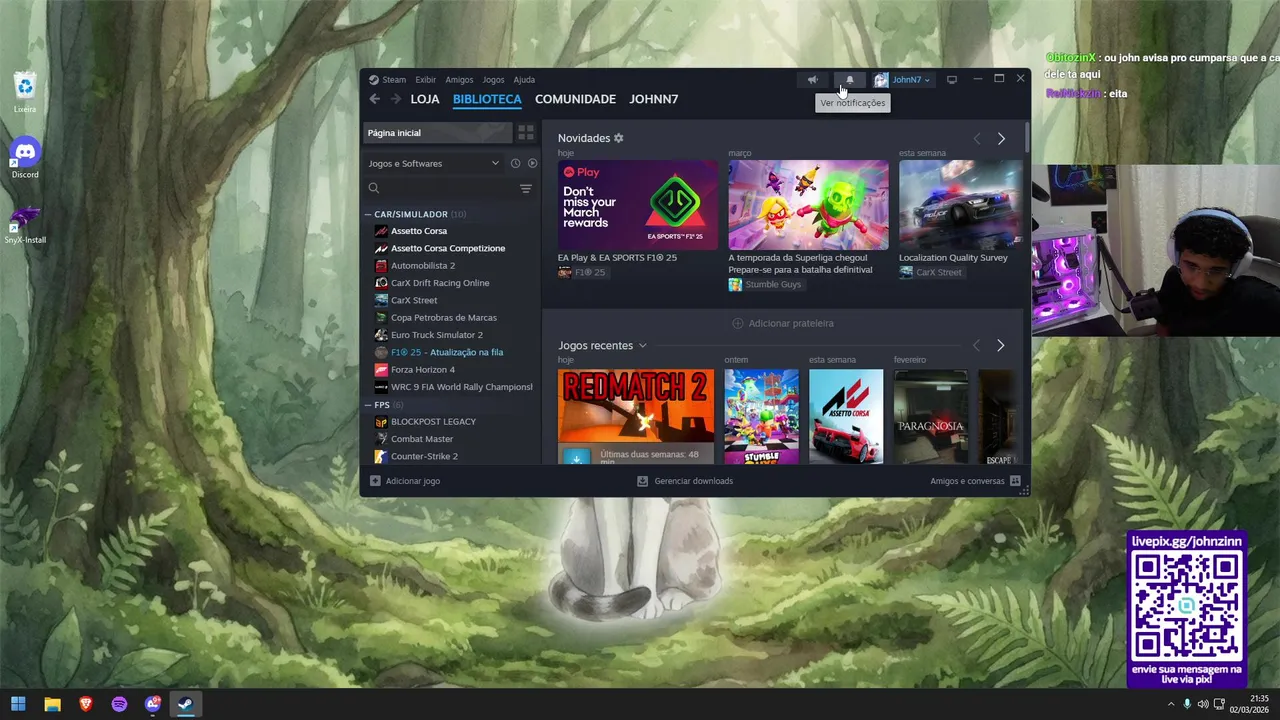The width and height of the screenshot is (1280, 720).
Task: Open the Amigos menu
Action: coord(459,80)
